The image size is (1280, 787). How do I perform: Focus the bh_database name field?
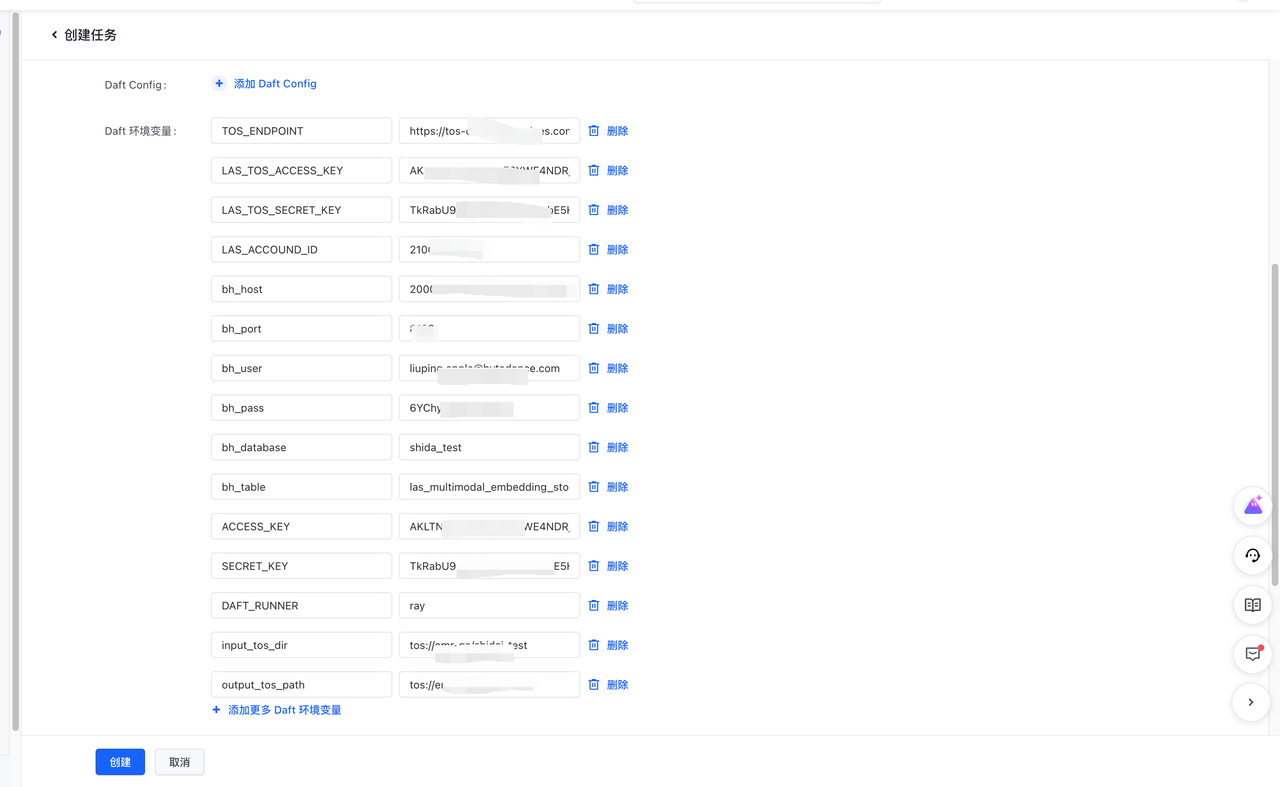point(301,447)
